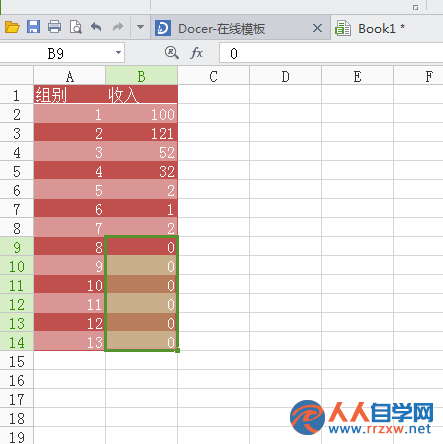Select cell A5 containing 4
This screenshot has width=443, height=444.
click(x=70, y=171)
